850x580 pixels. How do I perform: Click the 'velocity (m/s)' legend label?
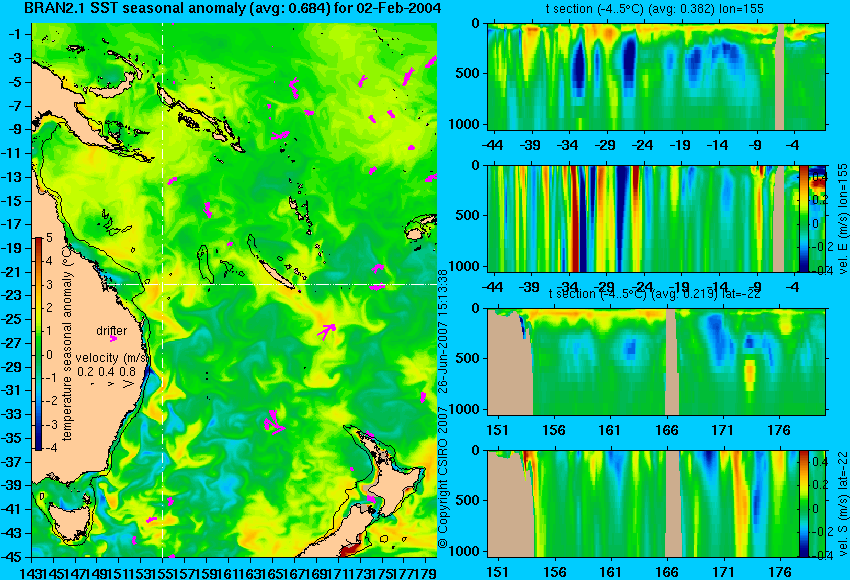point(111,358)
